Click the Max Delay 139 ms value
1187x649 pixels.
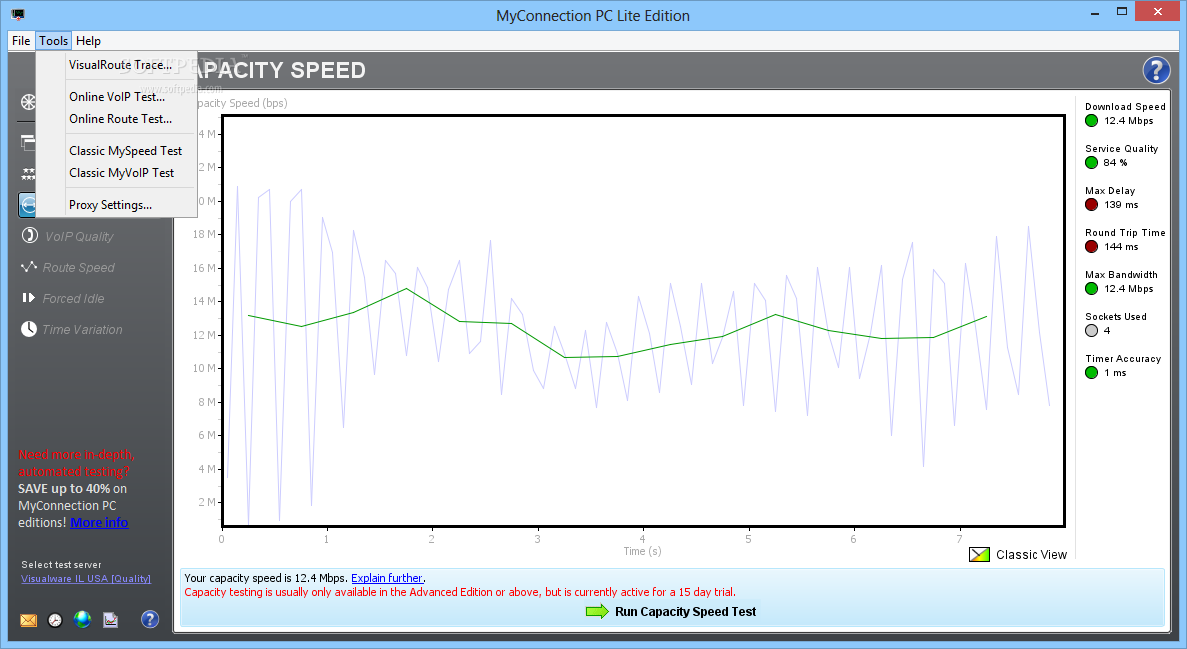click(x=1121, y=204)
